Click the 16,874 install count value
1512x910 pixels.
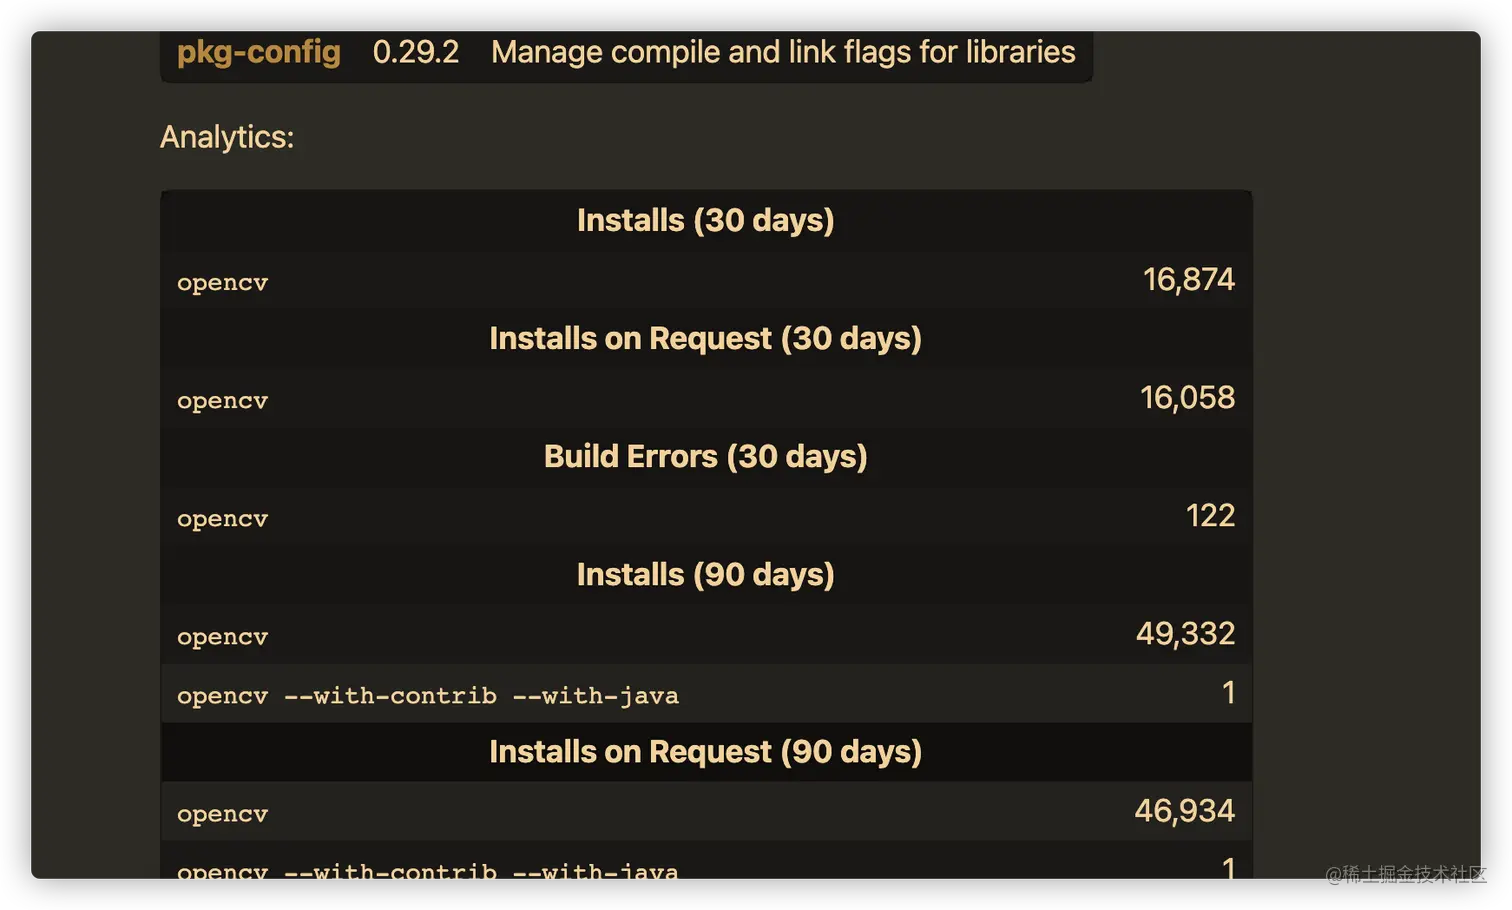point(1188,280)
